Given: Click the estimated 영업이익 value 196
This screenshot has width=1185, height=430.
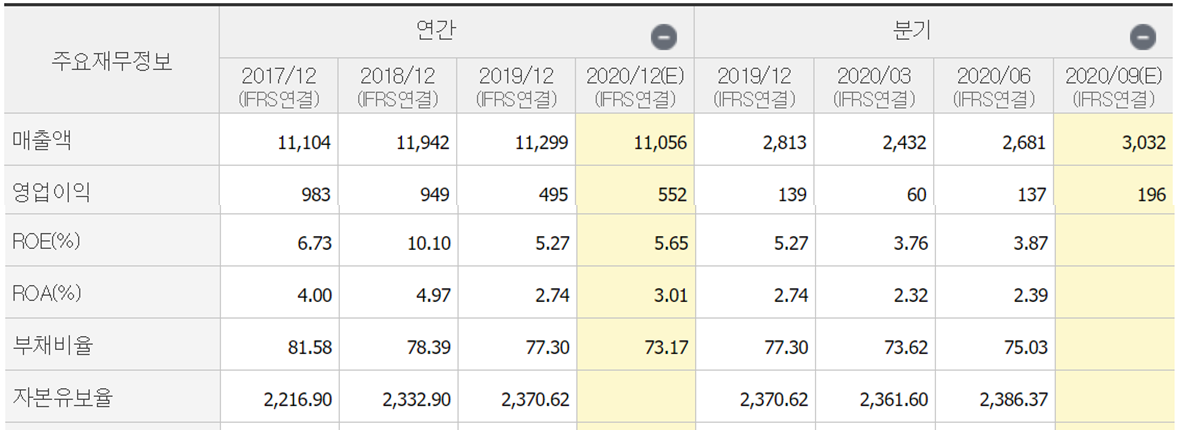Looking at the screenshot, I should tap(1152, 195).
